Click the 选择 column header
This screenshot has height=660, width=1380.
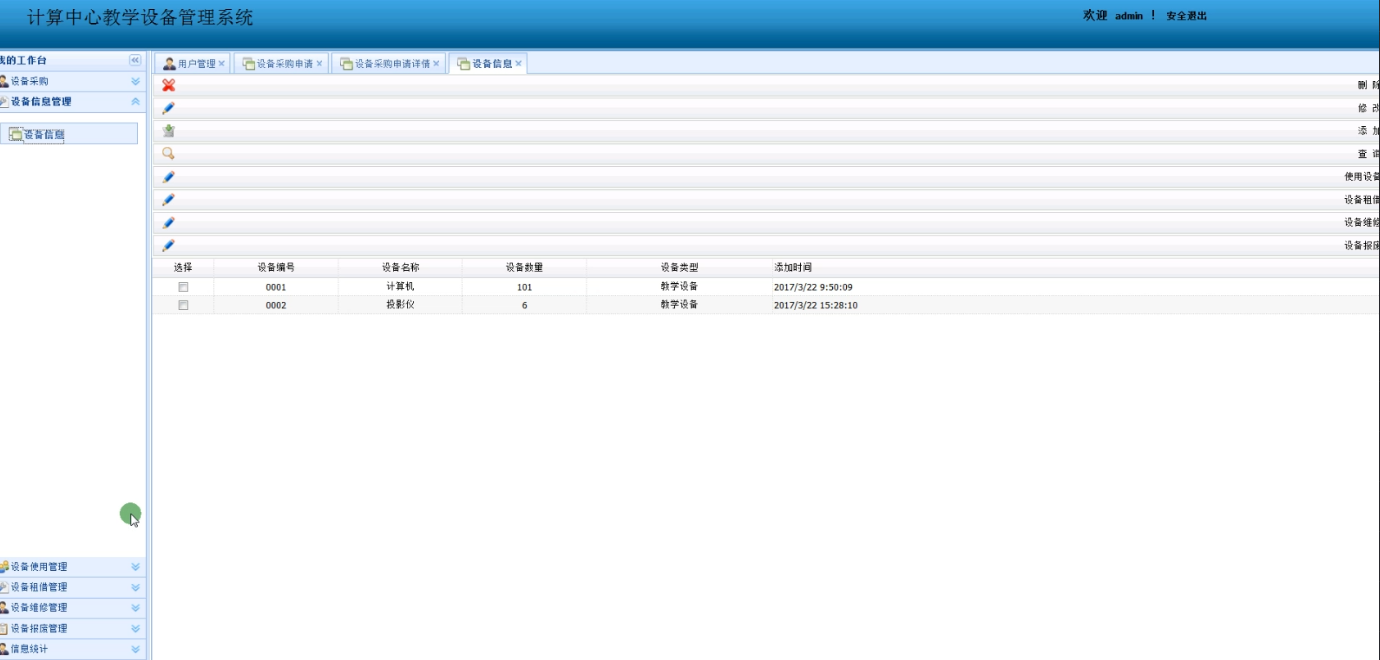pyautogui.click(x=183, y=268)
